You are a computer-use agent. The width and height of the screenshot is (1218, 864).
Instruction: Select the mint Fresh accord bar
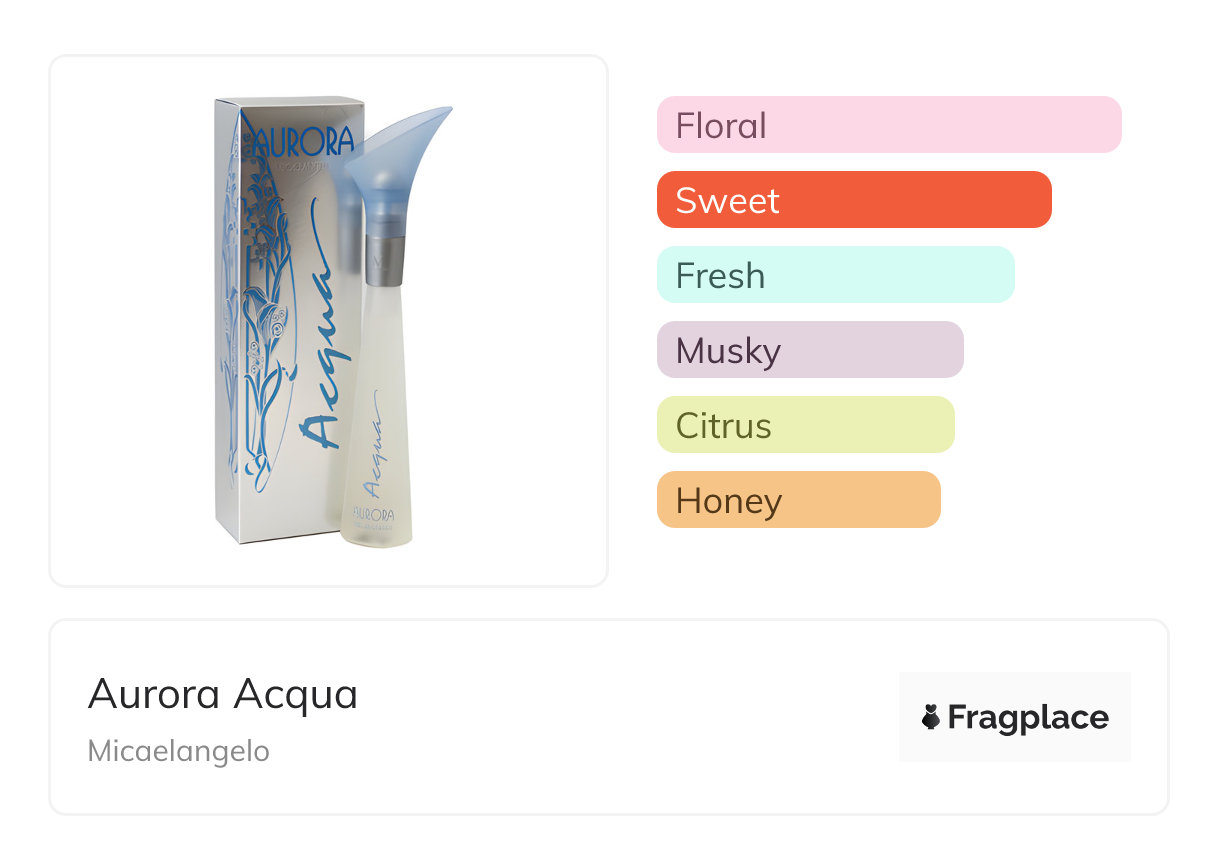coord(835,275)
